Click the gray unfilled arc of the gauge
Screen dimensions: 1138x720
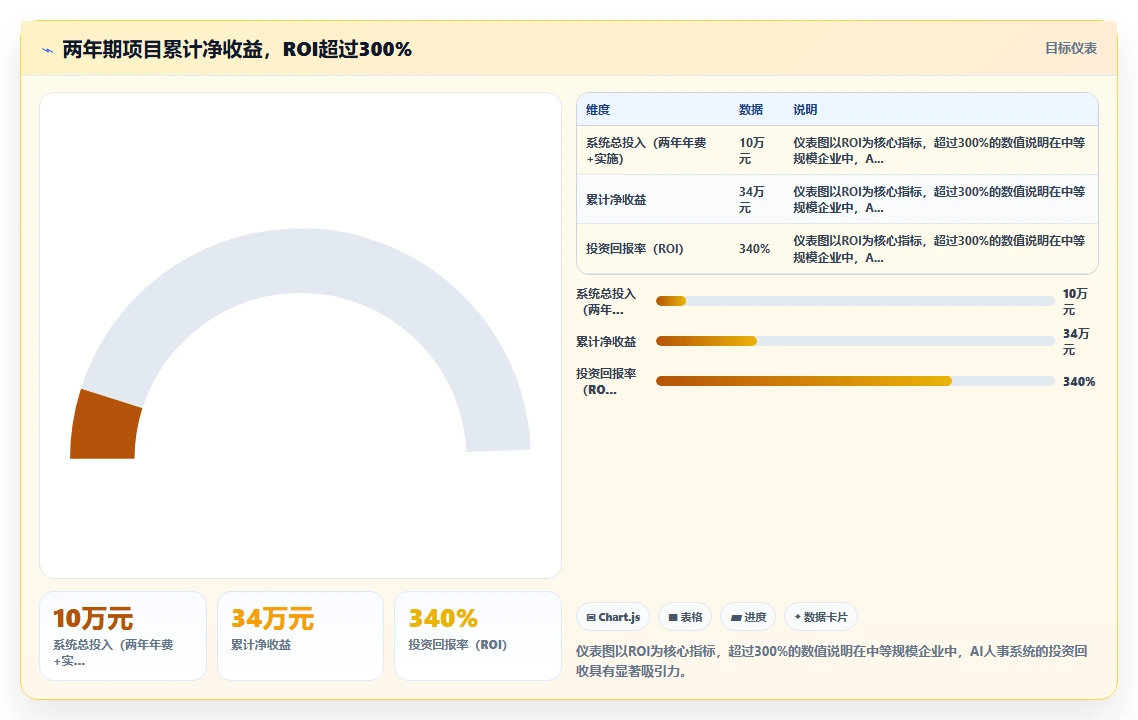[x=305, y=260]
